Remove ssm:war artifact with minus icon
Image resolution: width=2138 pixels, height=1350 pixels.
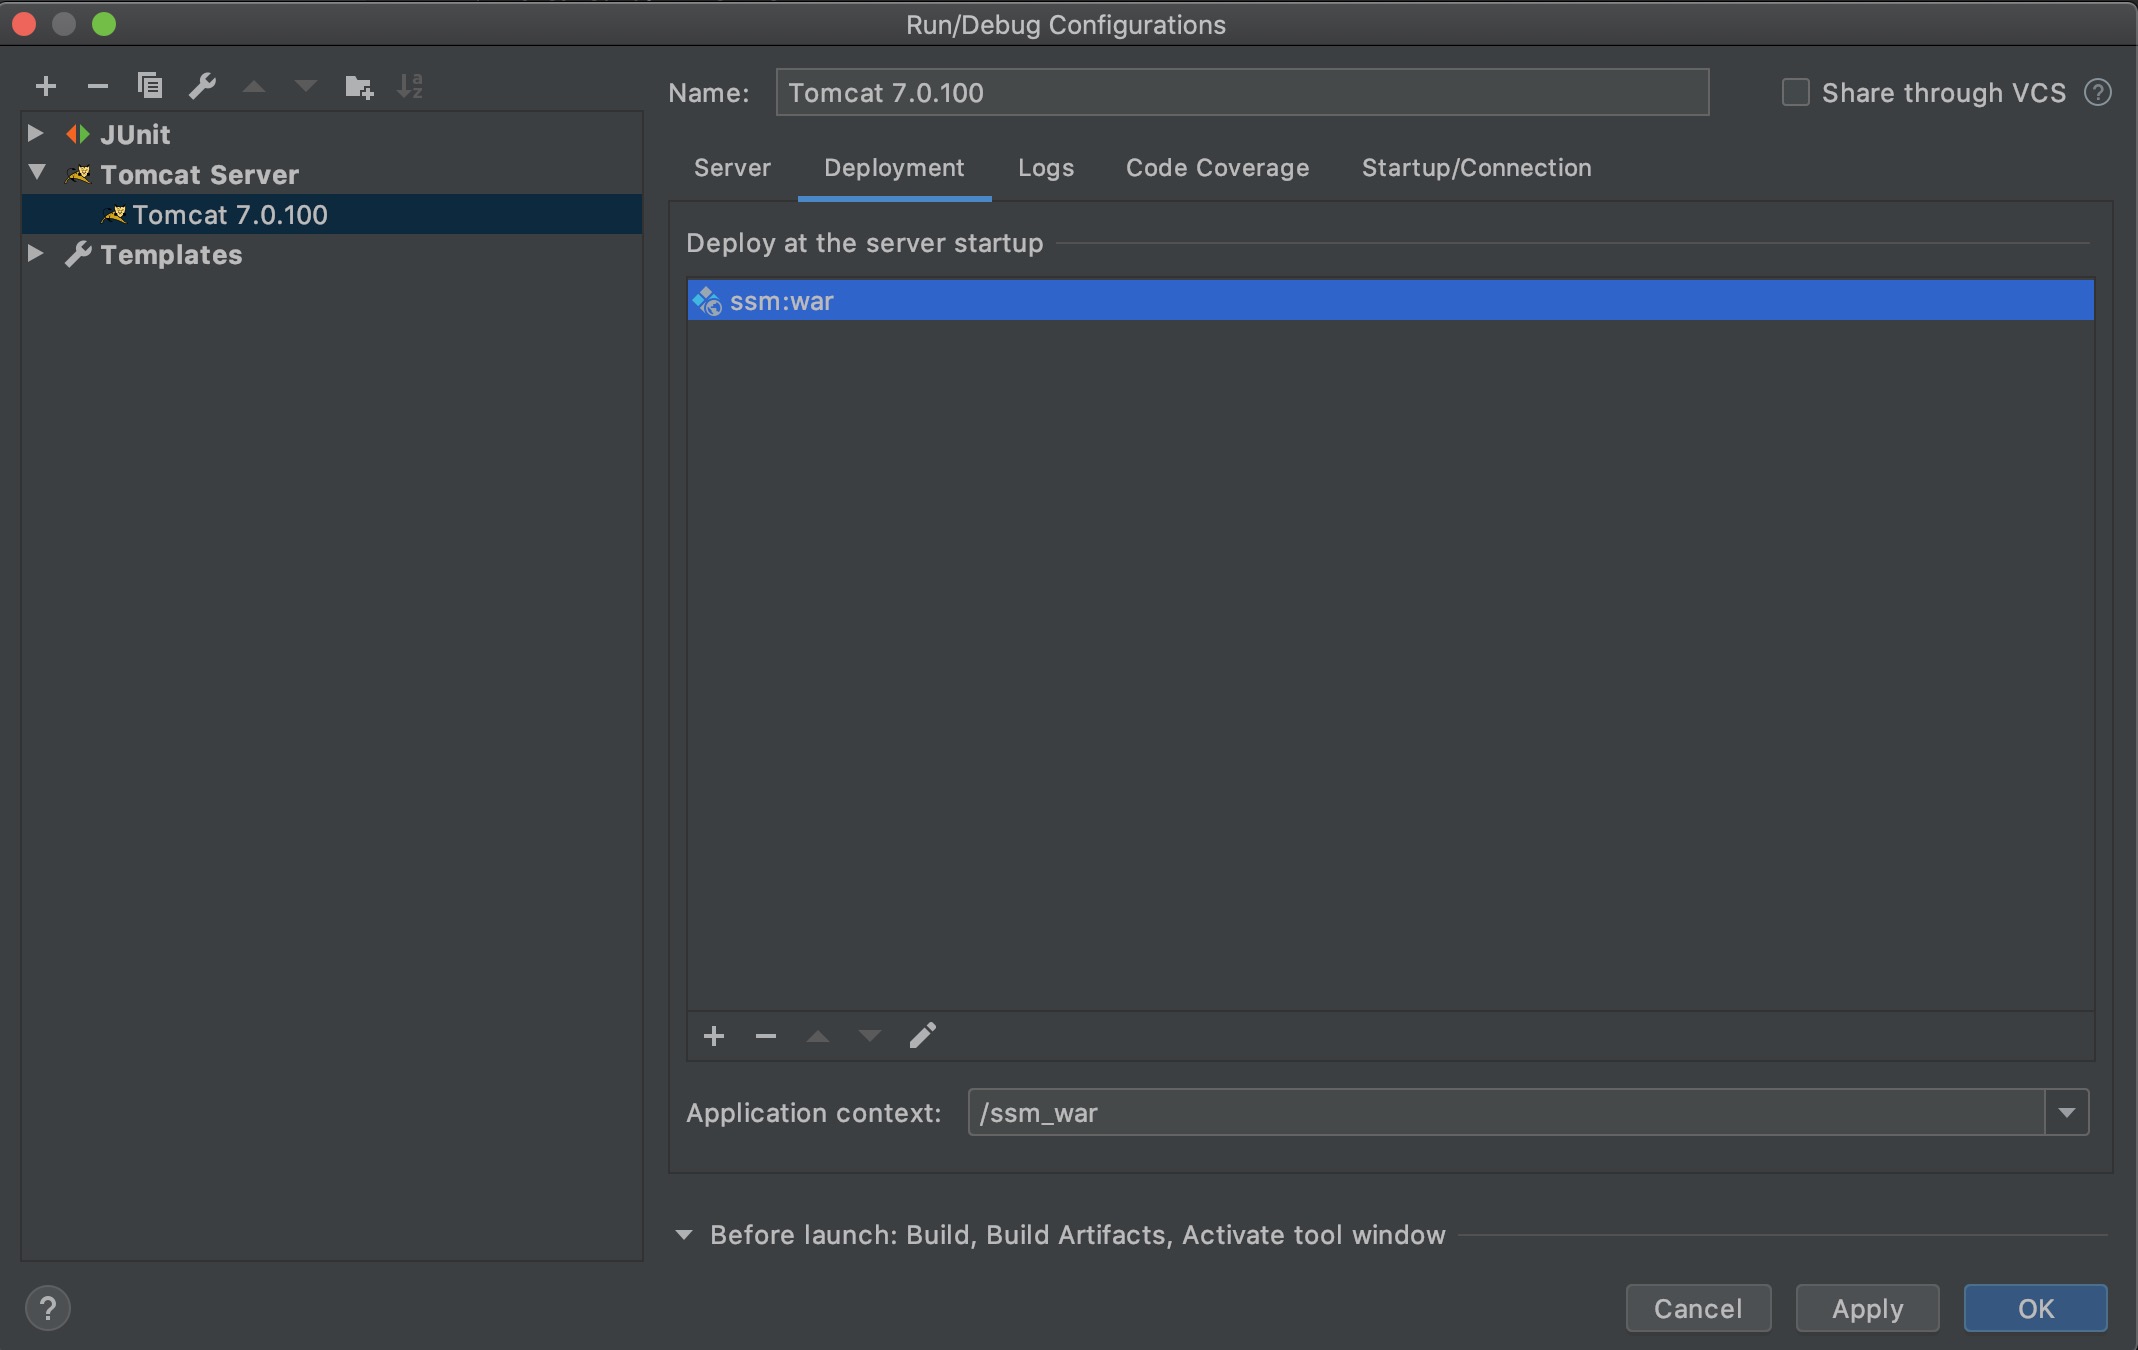pos(766,1036)
